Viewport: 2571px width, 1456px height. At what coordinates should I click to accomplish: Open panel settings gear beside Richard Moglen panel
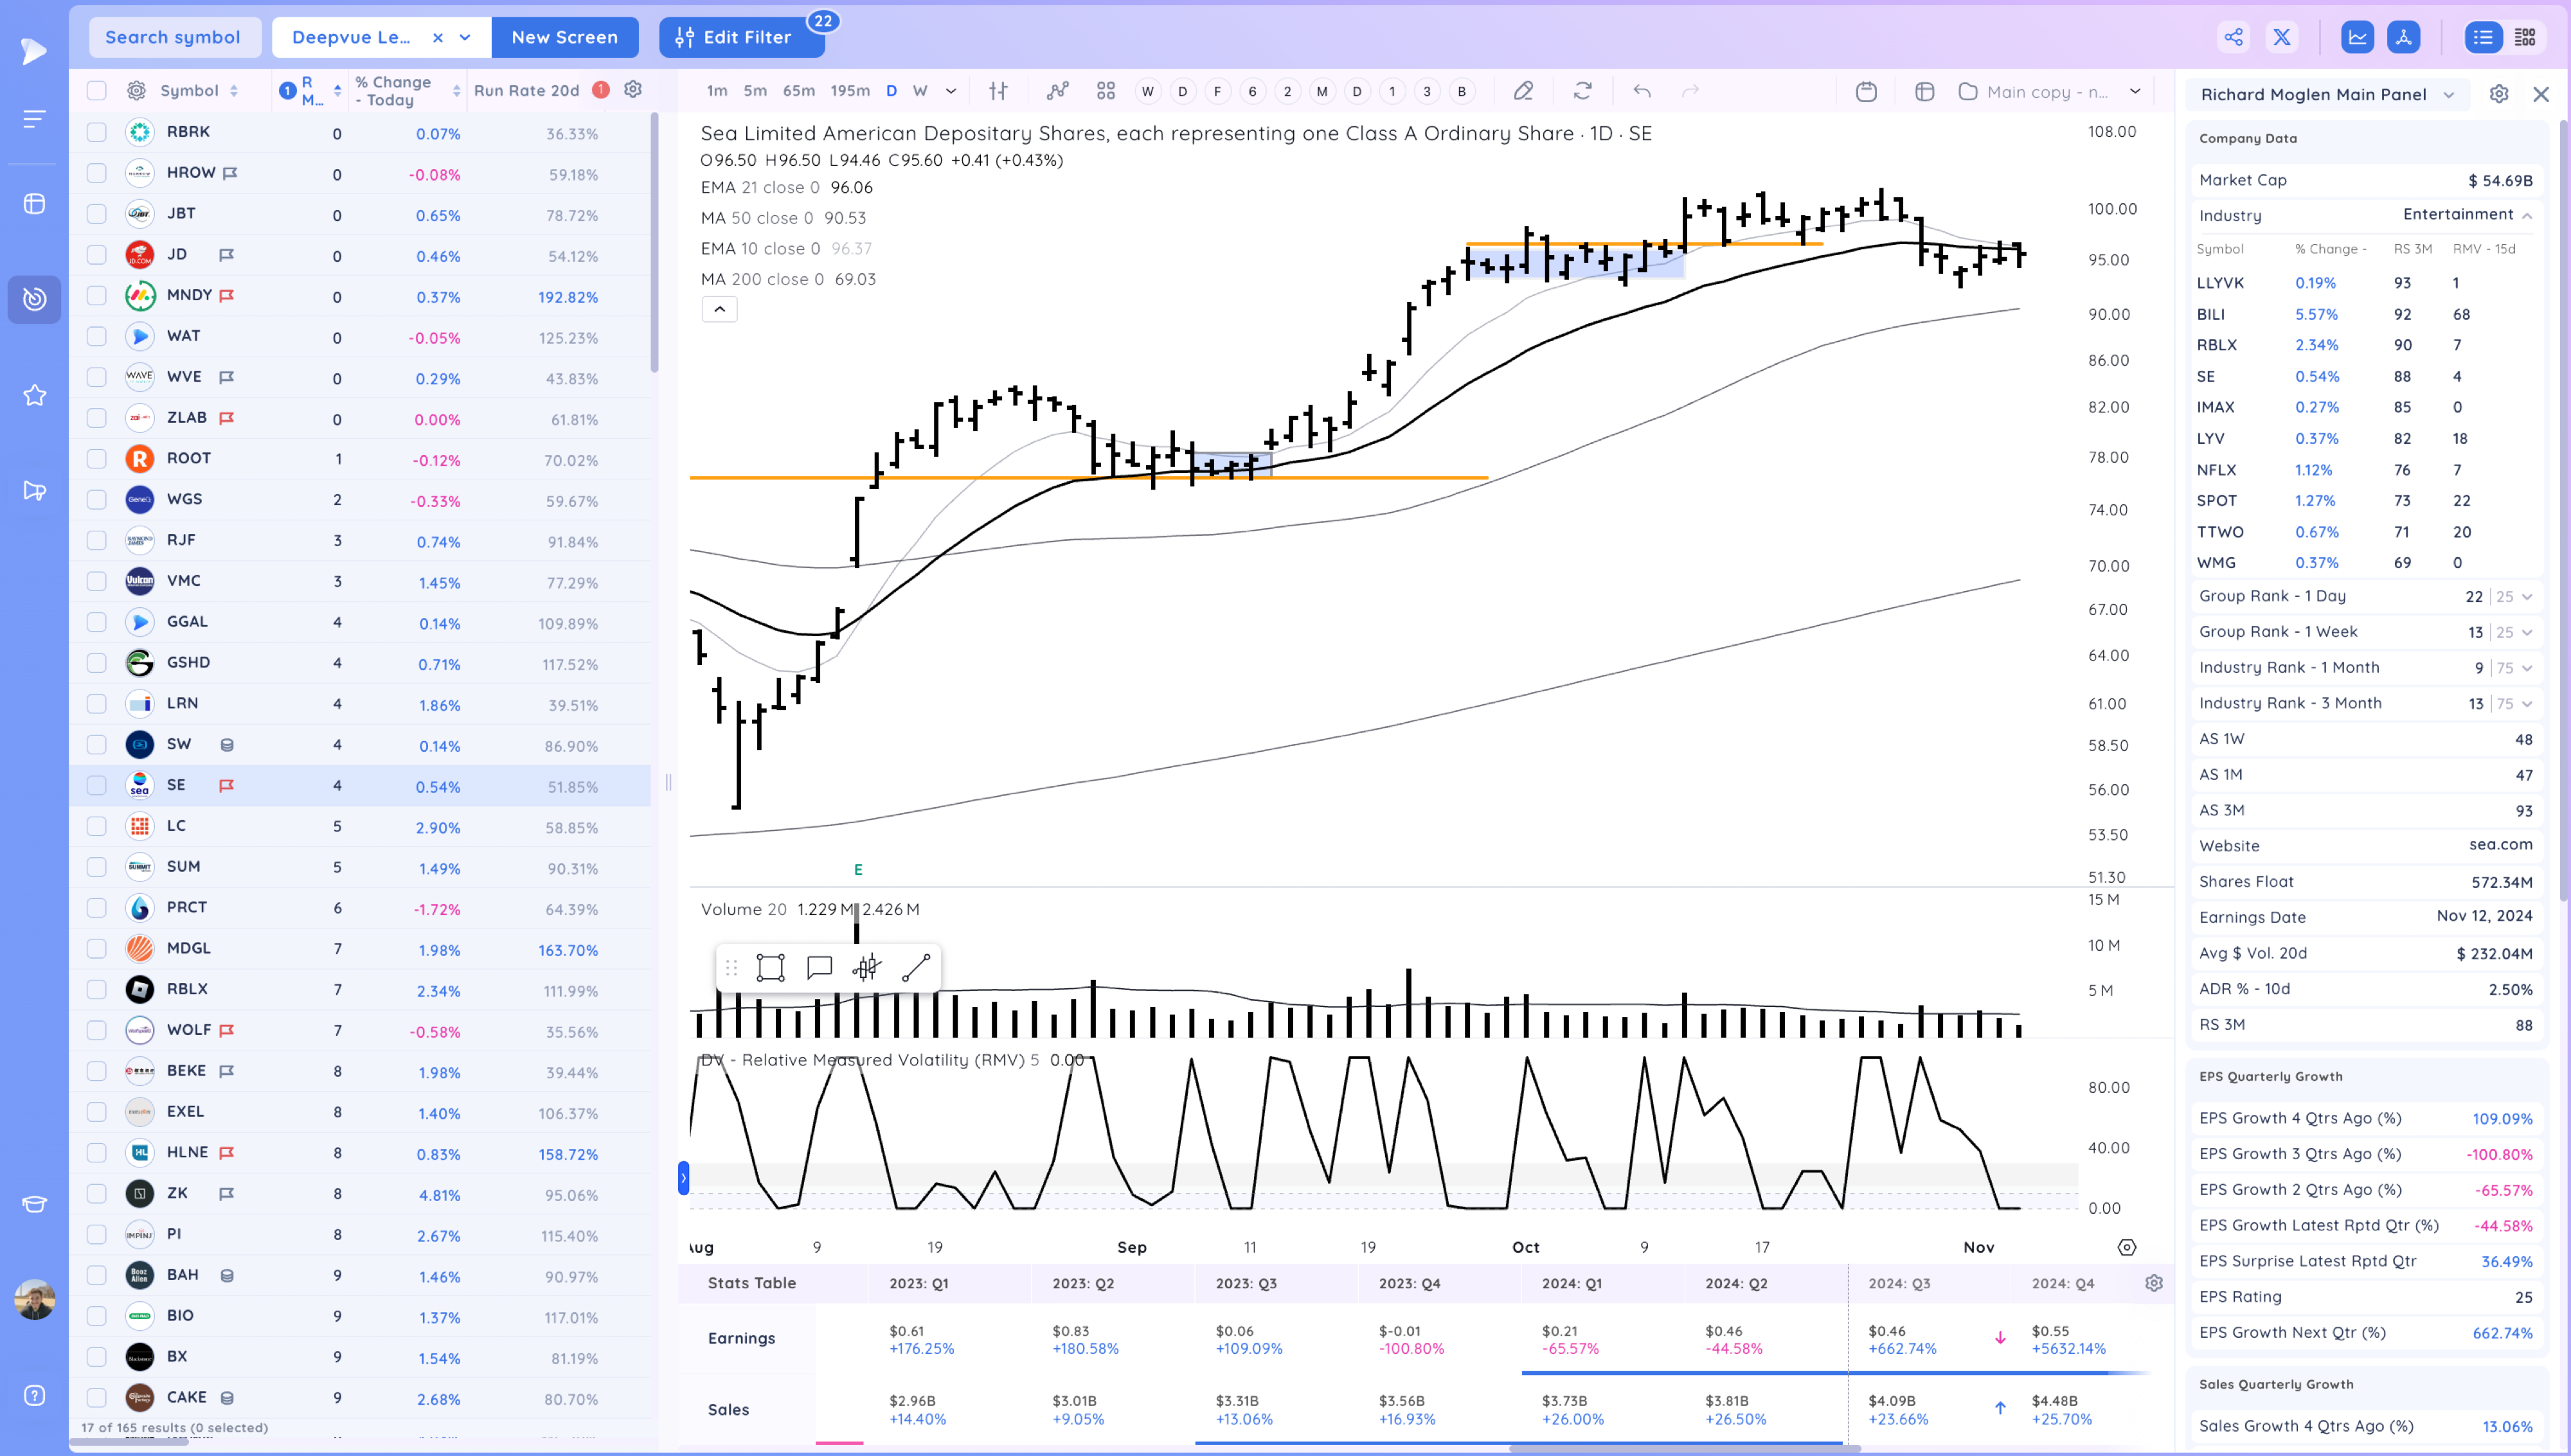point(2498,94)
